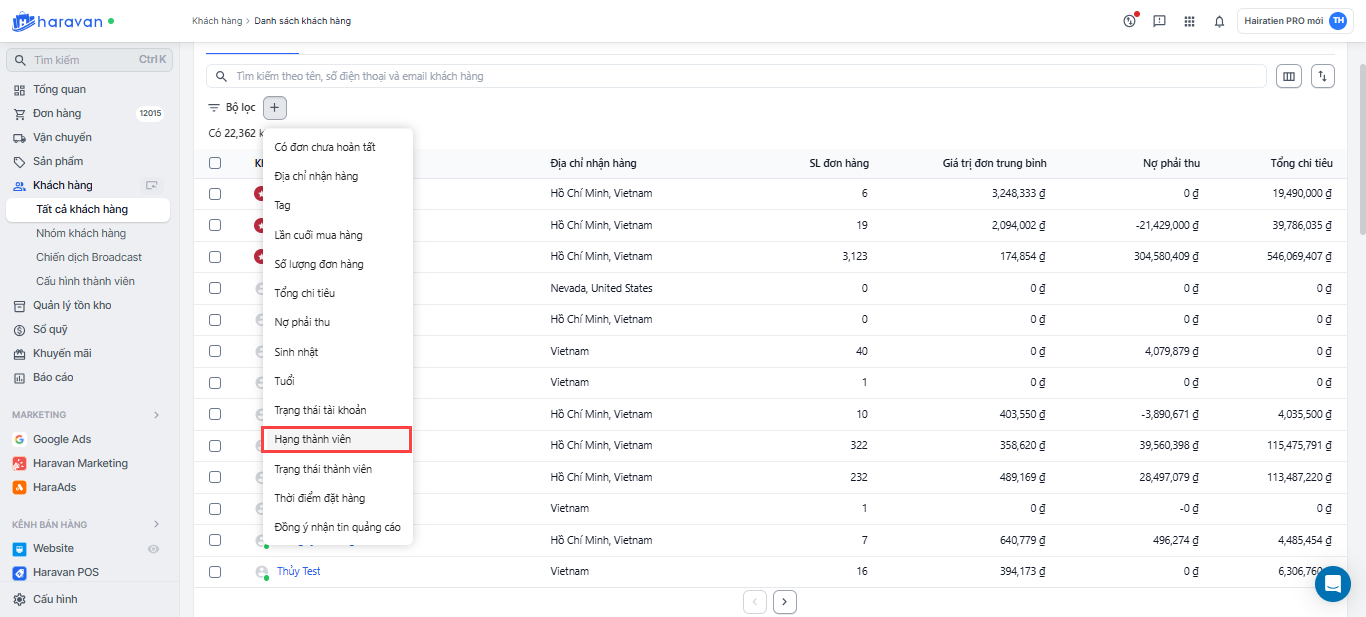
Task: Click the notification bell icon
Action: click(x=1219, y=21)
